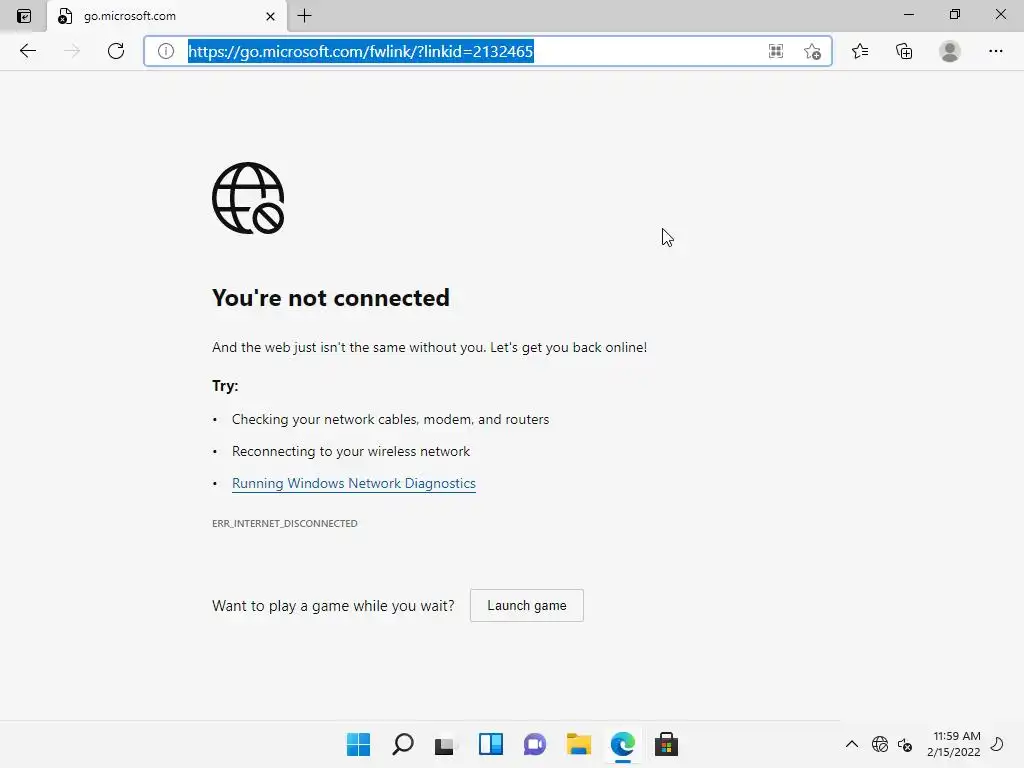The image size is (1024, 768).
Task: Open the Collections panel
Action: click(x=904, y=51)
